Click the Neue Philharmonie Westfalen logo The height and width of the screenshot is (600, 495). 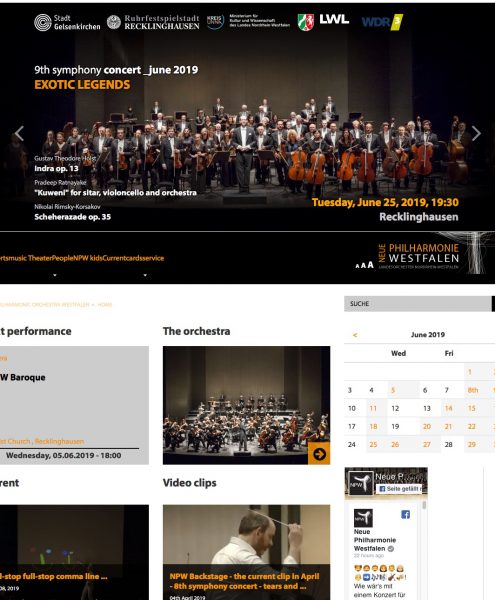(418, 256)
